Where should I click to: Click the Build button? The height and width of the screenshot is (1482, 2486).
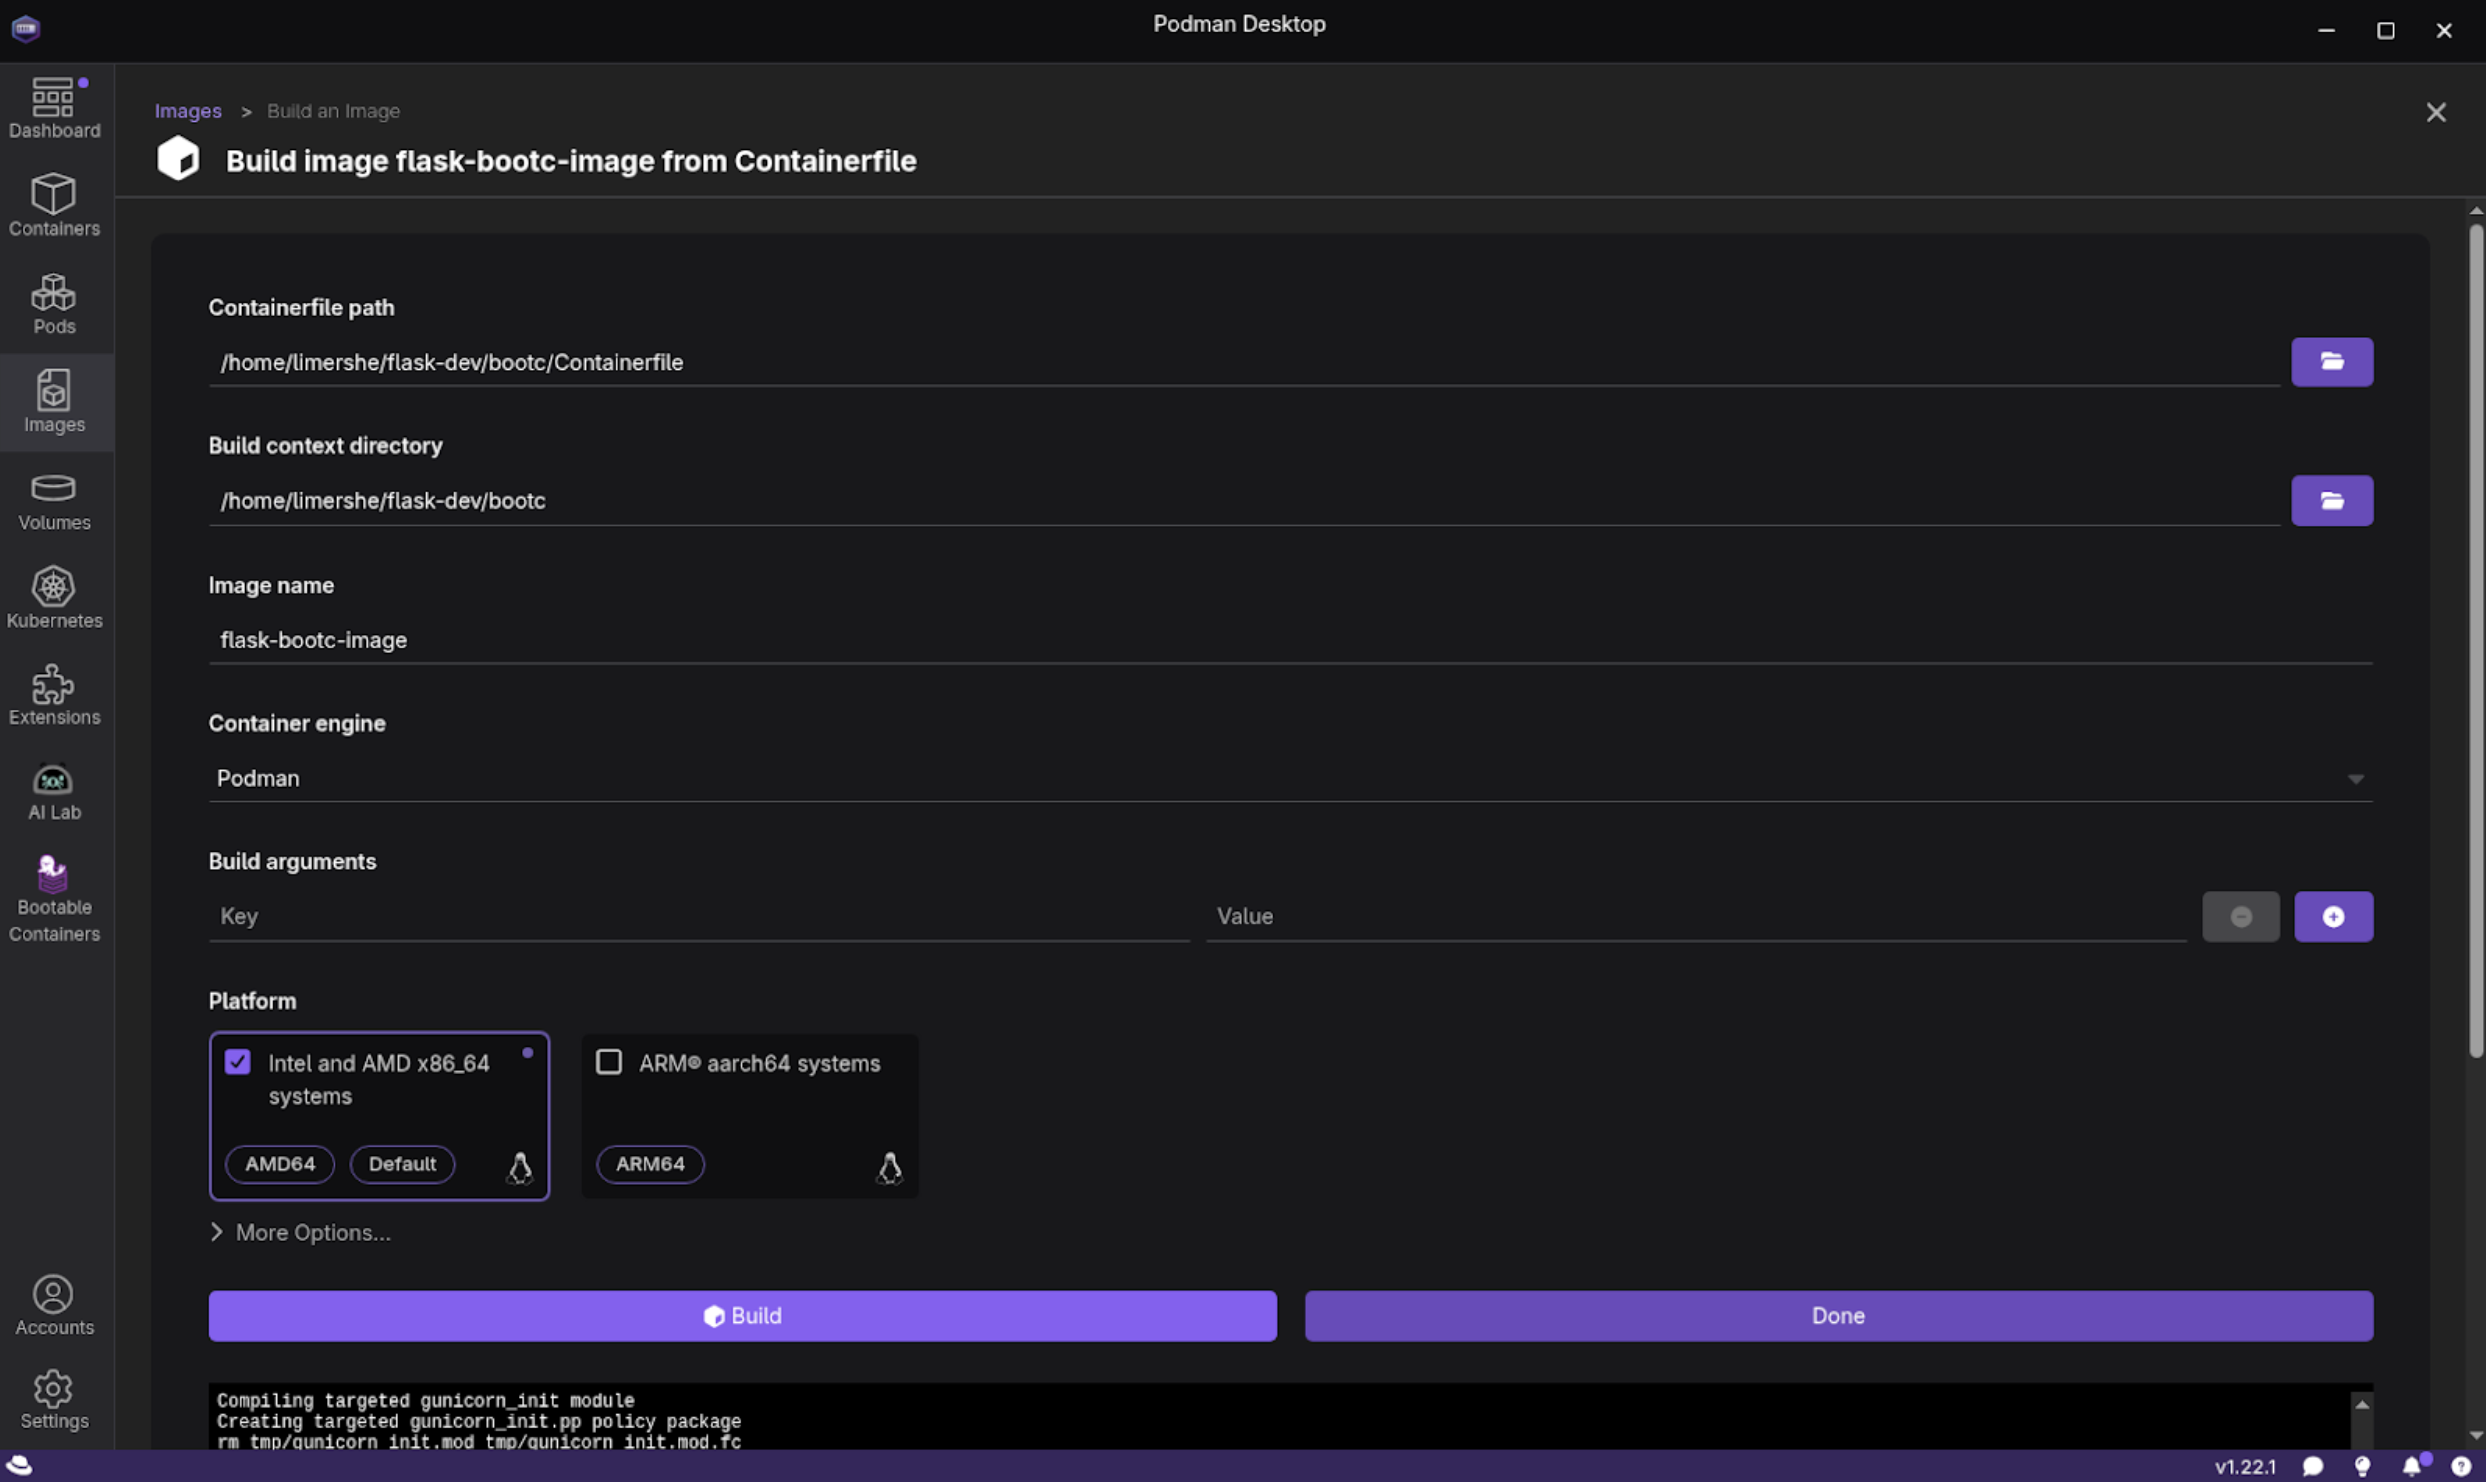(x=742, y=1316)
